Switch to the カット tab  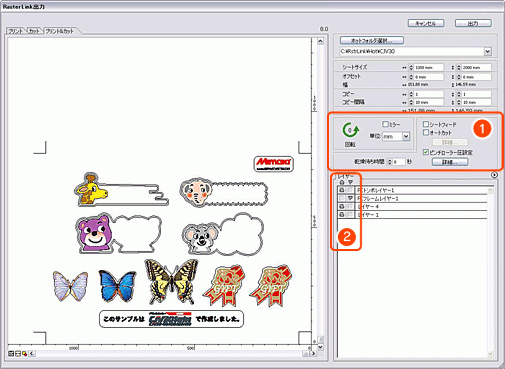coord(34,31)
